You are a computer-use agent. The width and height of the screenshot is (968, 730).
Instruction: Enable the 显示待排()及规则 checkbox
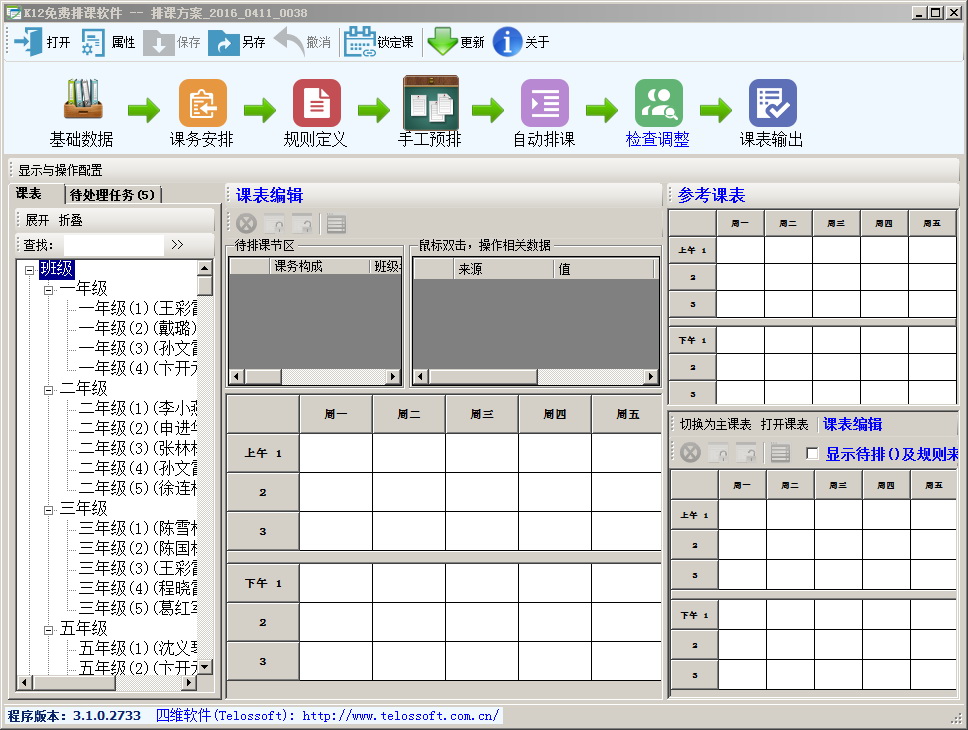[x=812, y=454]
